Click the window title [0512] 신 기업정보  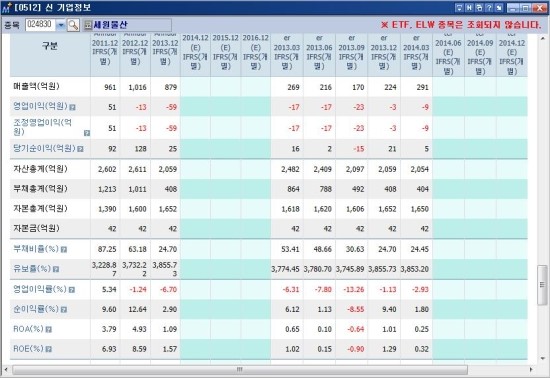(x=53, y=7)
